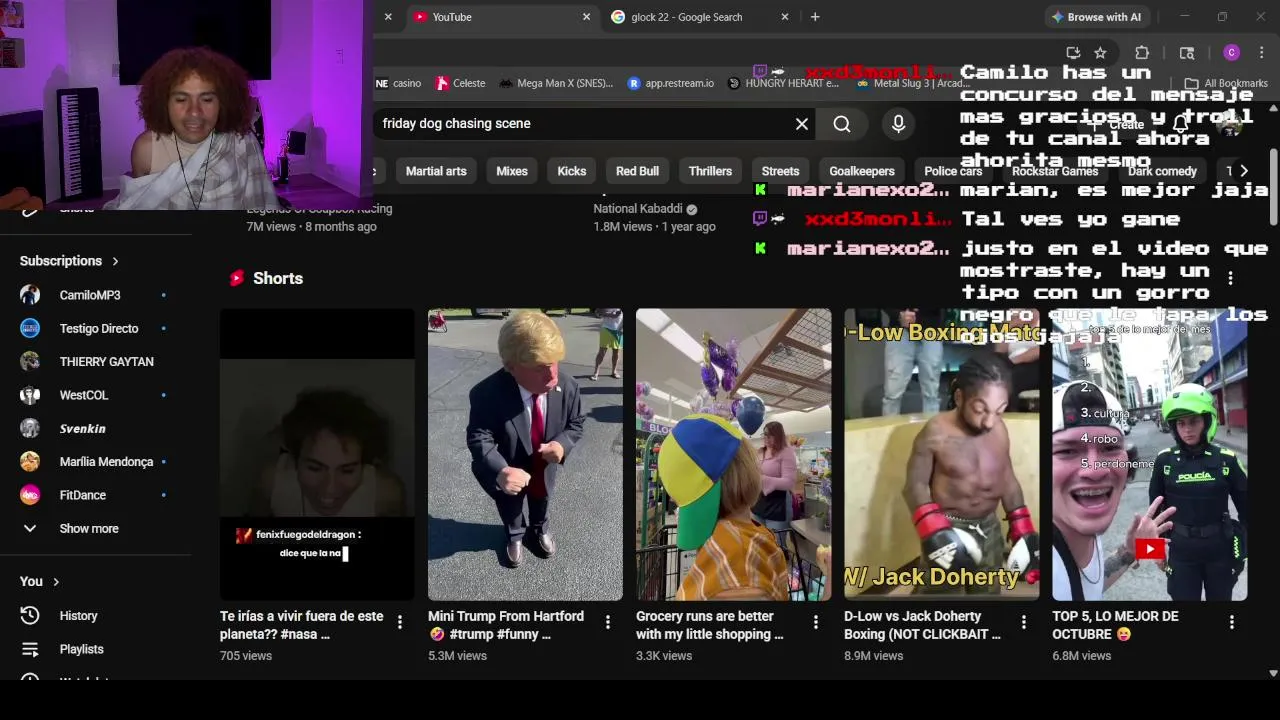
Task: Click the Shorts section logo icon
Action: coord(237,278)
